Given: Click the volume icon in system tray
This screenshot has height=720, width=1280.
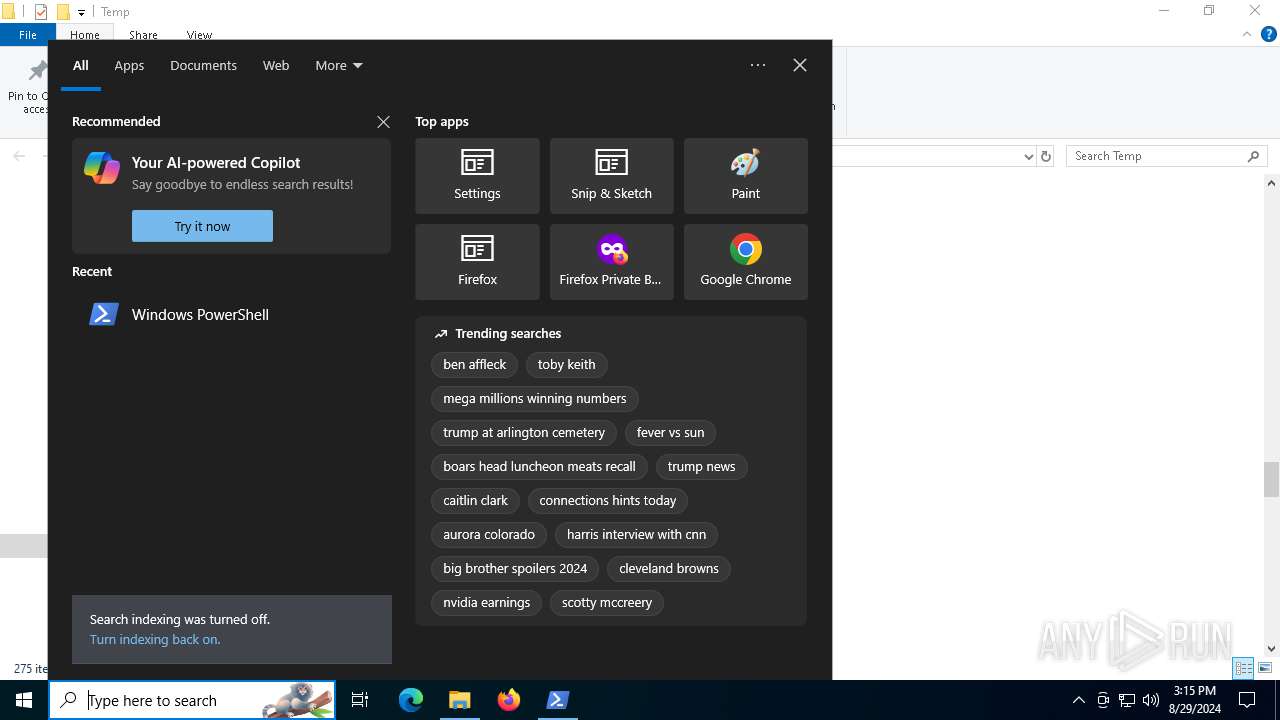Looking at the screenshot, I should coord(1151,700).
